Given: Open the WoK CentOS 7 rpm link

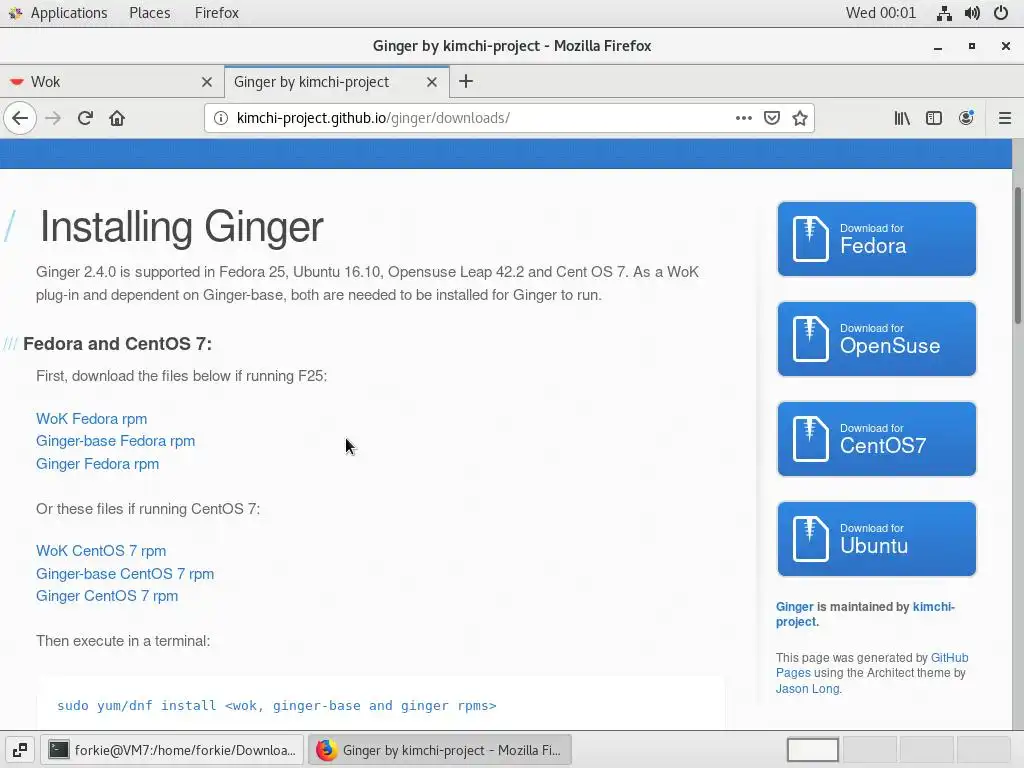Looking at the screenshot, I should pyautogui.click(x=101, y=551).
